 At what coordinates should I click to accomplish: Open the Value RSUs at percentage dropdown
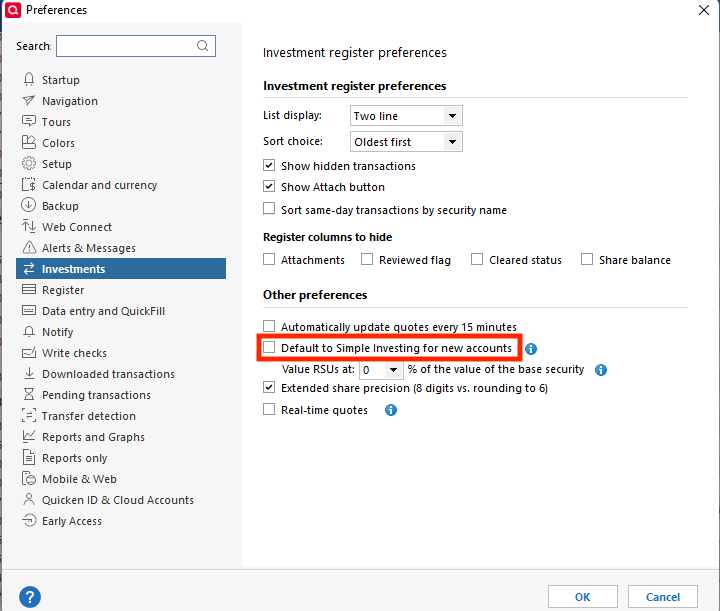point(381,370)
